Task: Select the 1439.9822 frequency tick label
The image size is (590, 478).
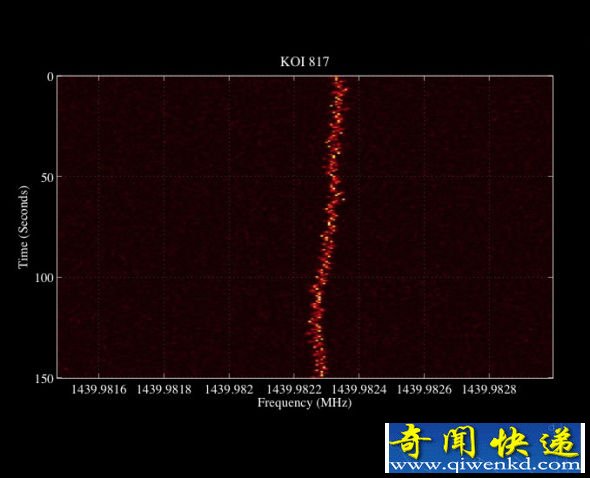Action: coord(294,390)
